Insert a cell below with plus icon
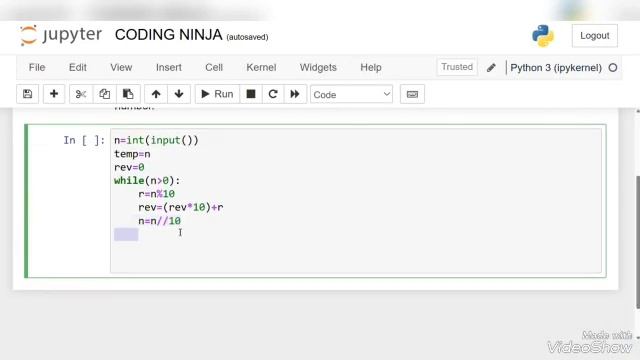This screenshot has height=360, width=640. pyautogui.click(x=53, y=94)
